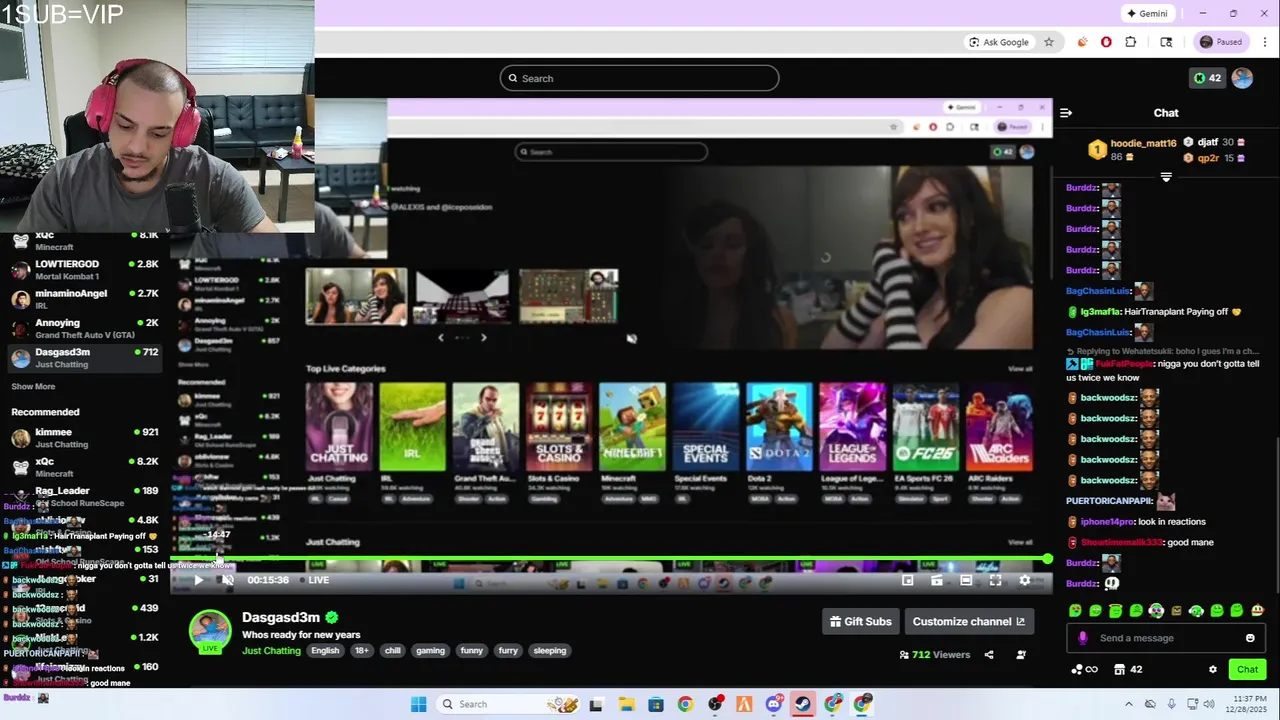Click the top search field
1280x720 pixels.
pos(639,78)
